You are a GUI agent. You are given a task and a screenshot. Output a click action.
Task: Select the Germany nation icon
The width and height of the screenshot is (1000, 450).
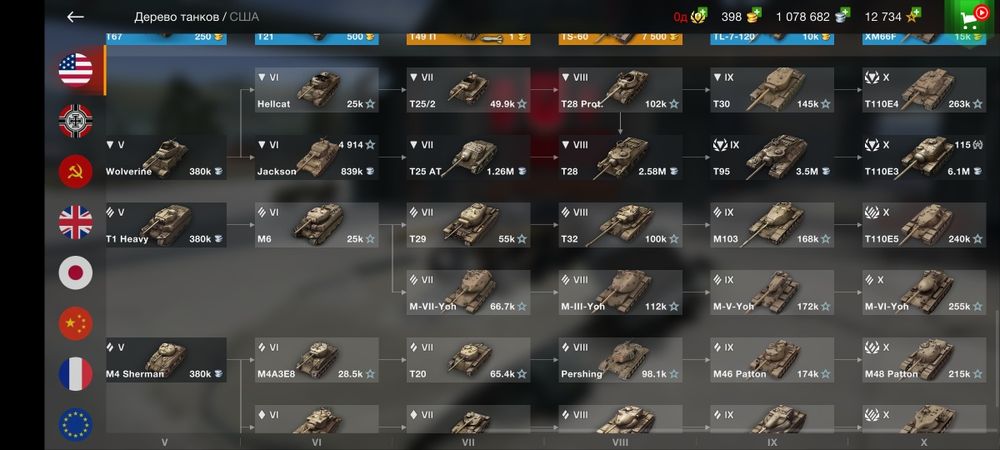pyautogui.click(x=76, y=121)
